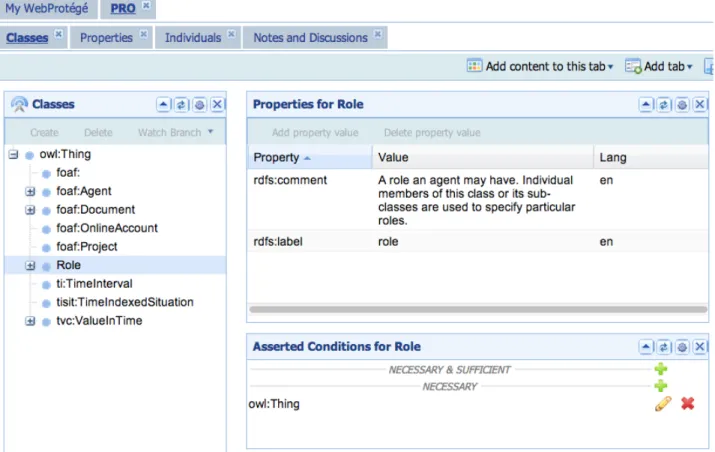The height and width of the screenshot is (452, 715).
Task: Click the Add content to this tab icon
Action: click(474, 66)
